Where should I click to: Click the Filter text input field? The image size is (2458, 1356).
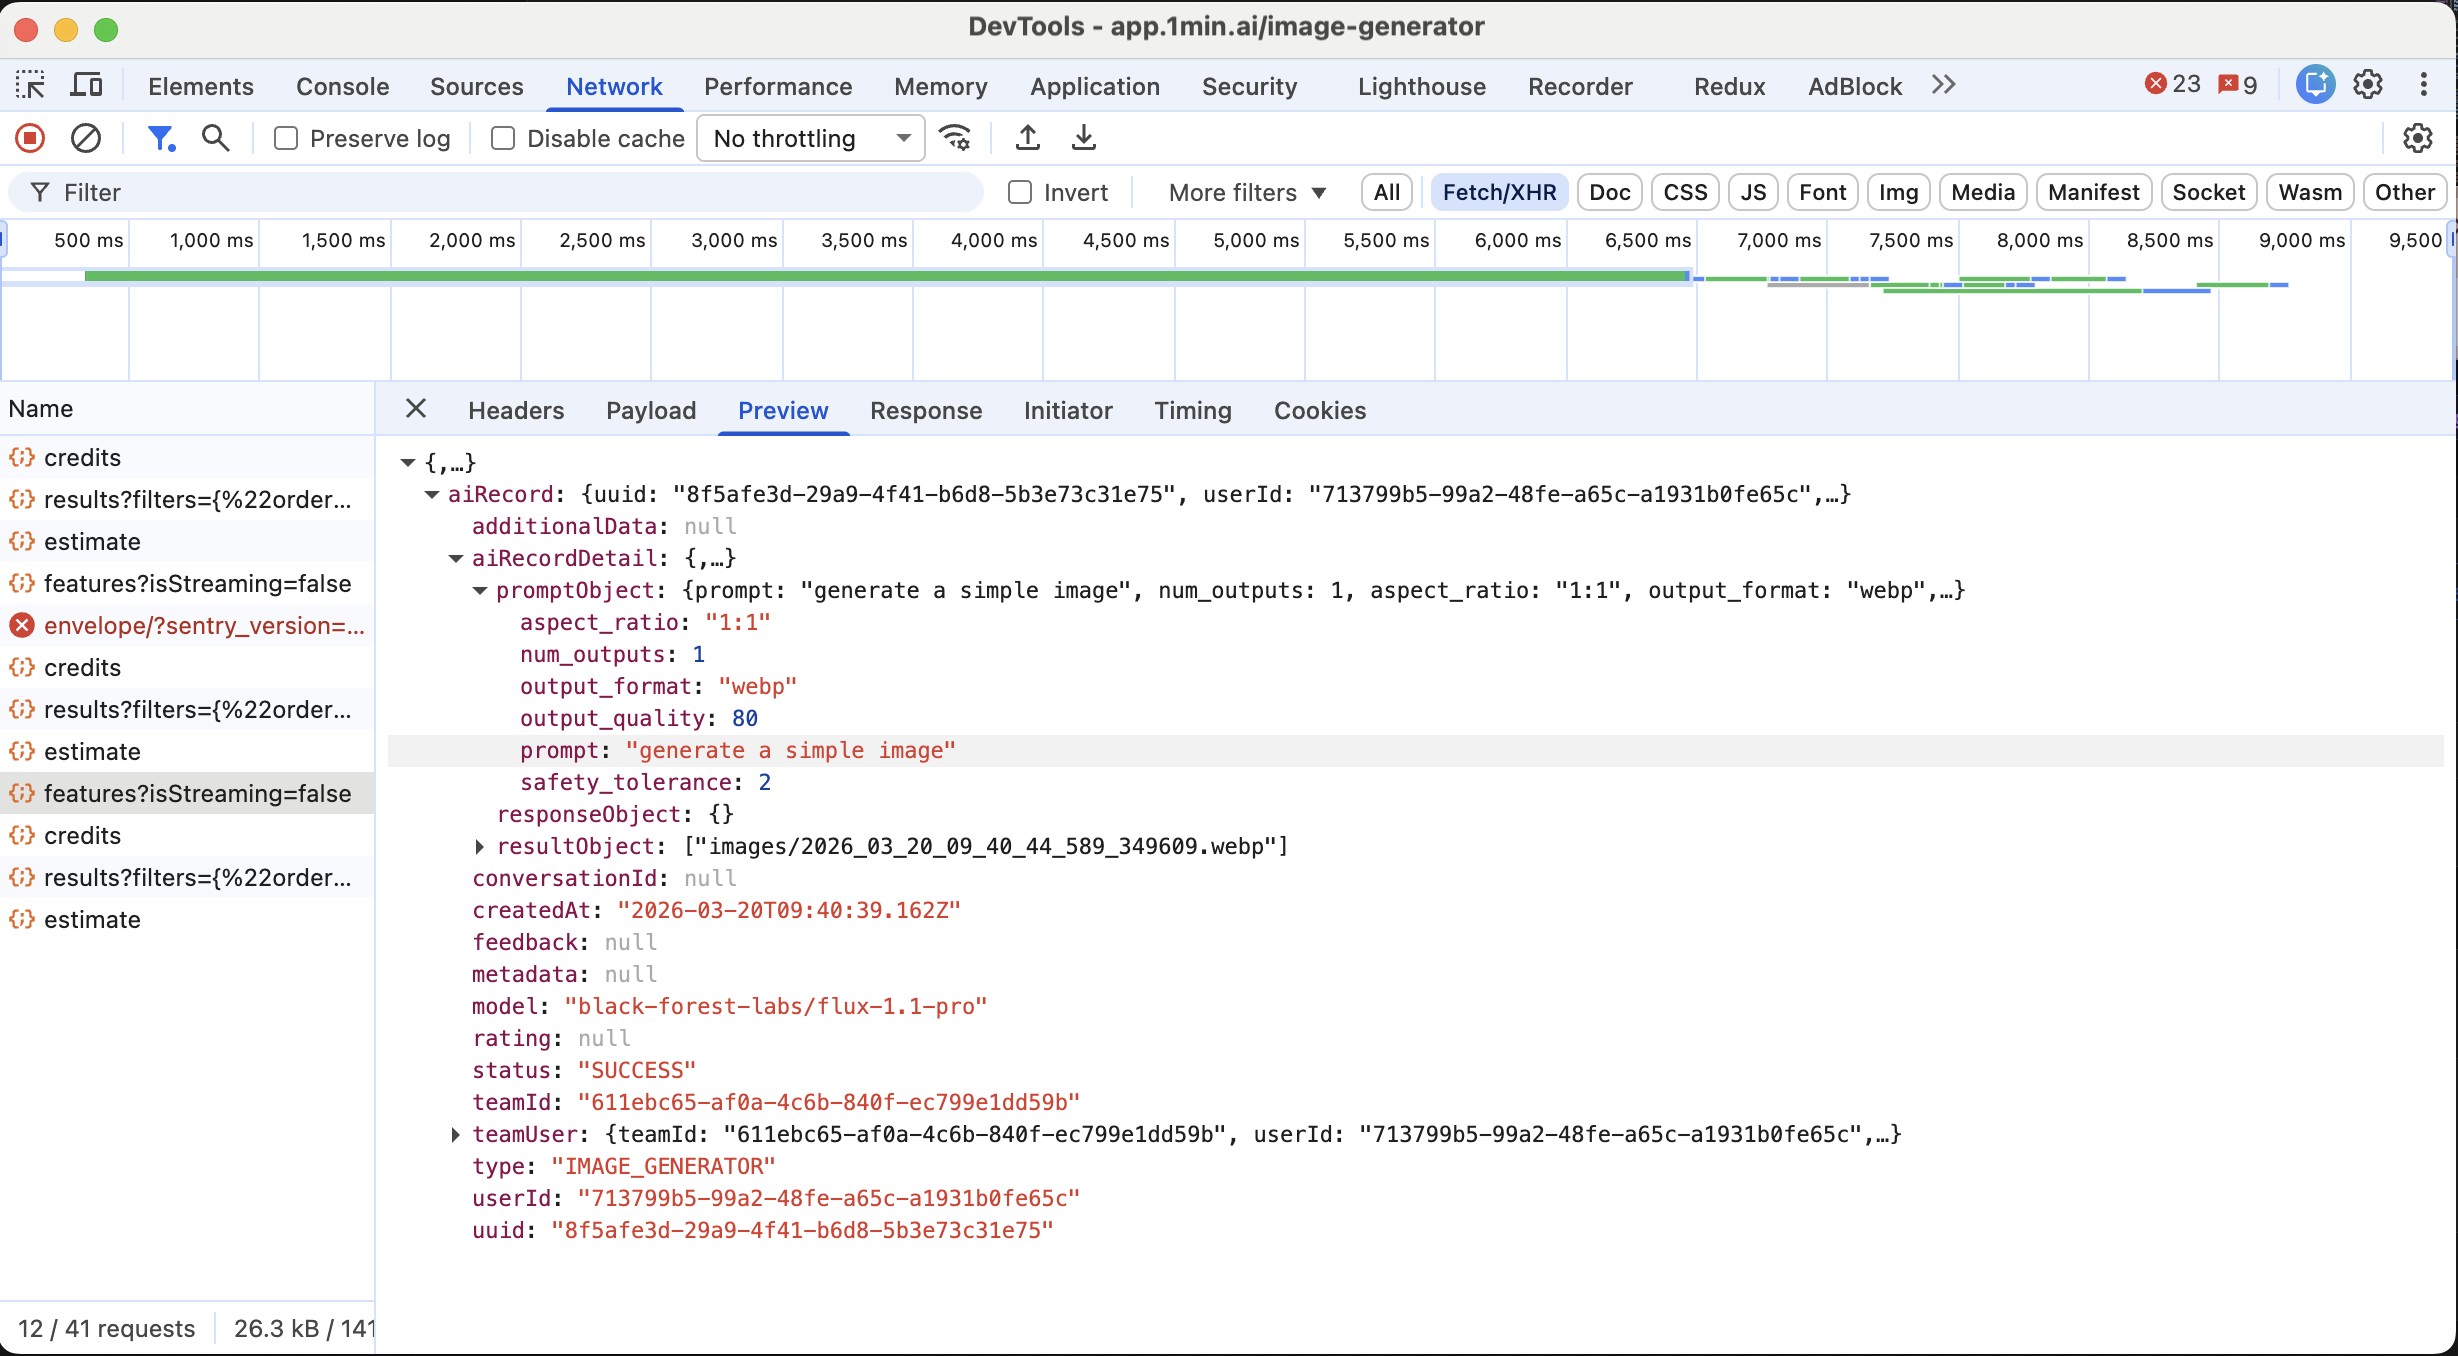pyautogui.click(x=500, y=192)
